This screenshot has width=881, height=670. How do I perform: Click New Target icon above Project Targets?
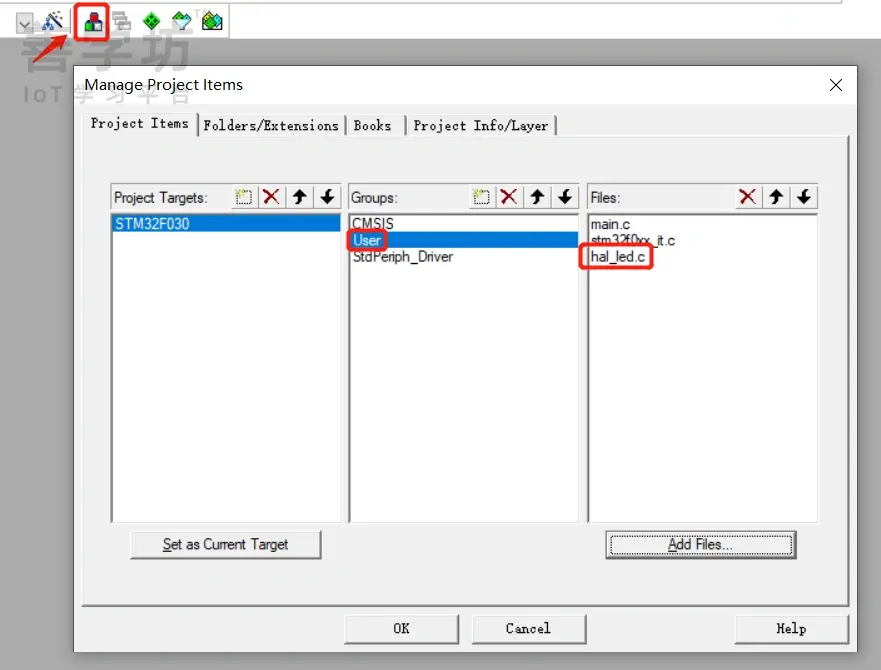[x=243, y=196]
